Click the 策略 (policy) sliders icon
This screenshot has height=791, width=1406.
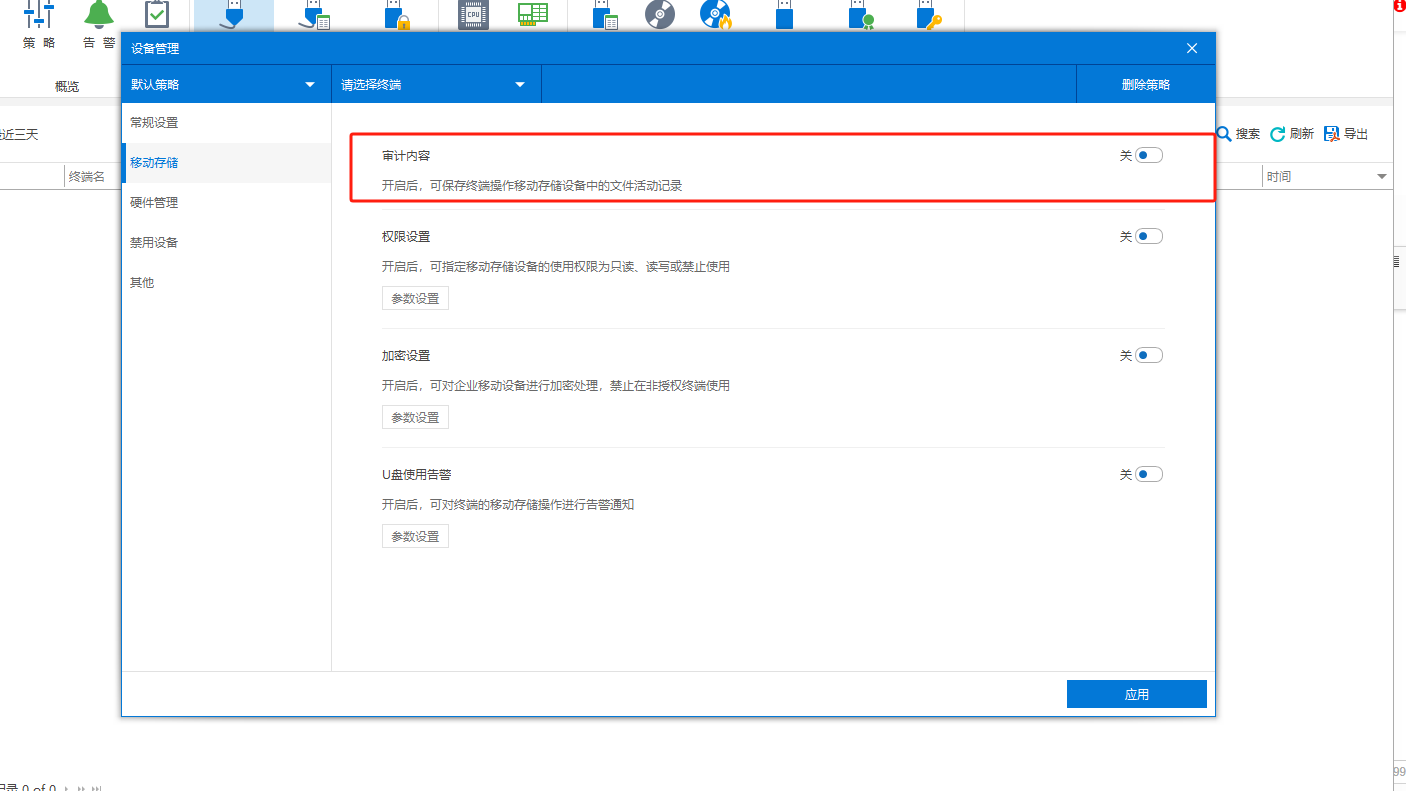point(39,14)
